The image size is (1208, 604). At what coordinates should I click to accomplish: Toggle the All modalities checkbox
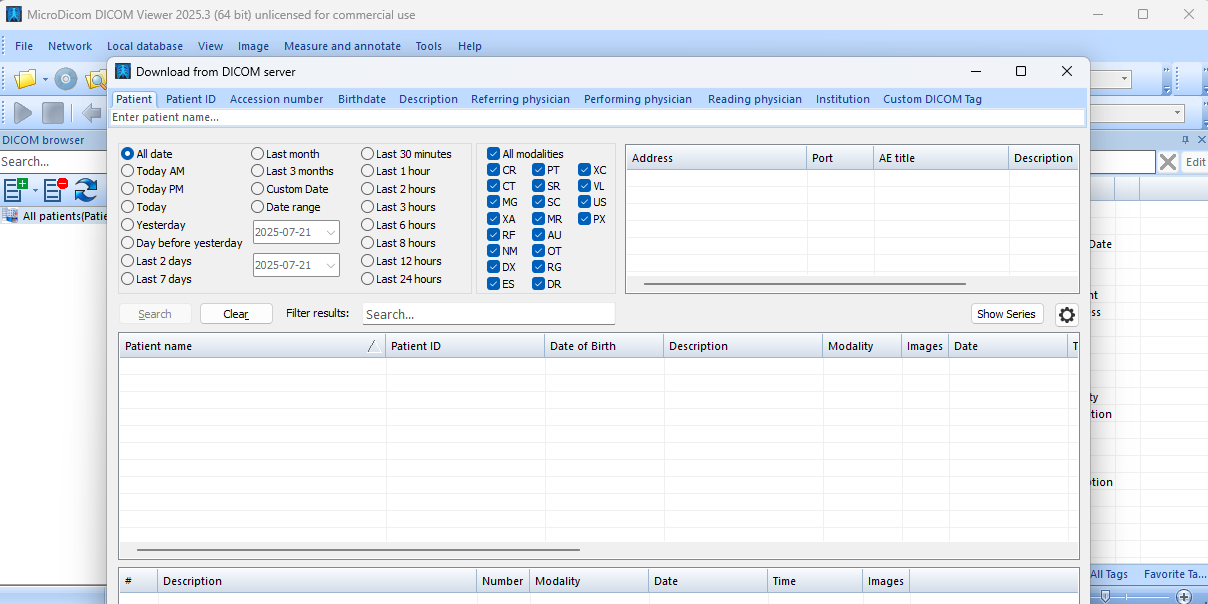(494, 154)
